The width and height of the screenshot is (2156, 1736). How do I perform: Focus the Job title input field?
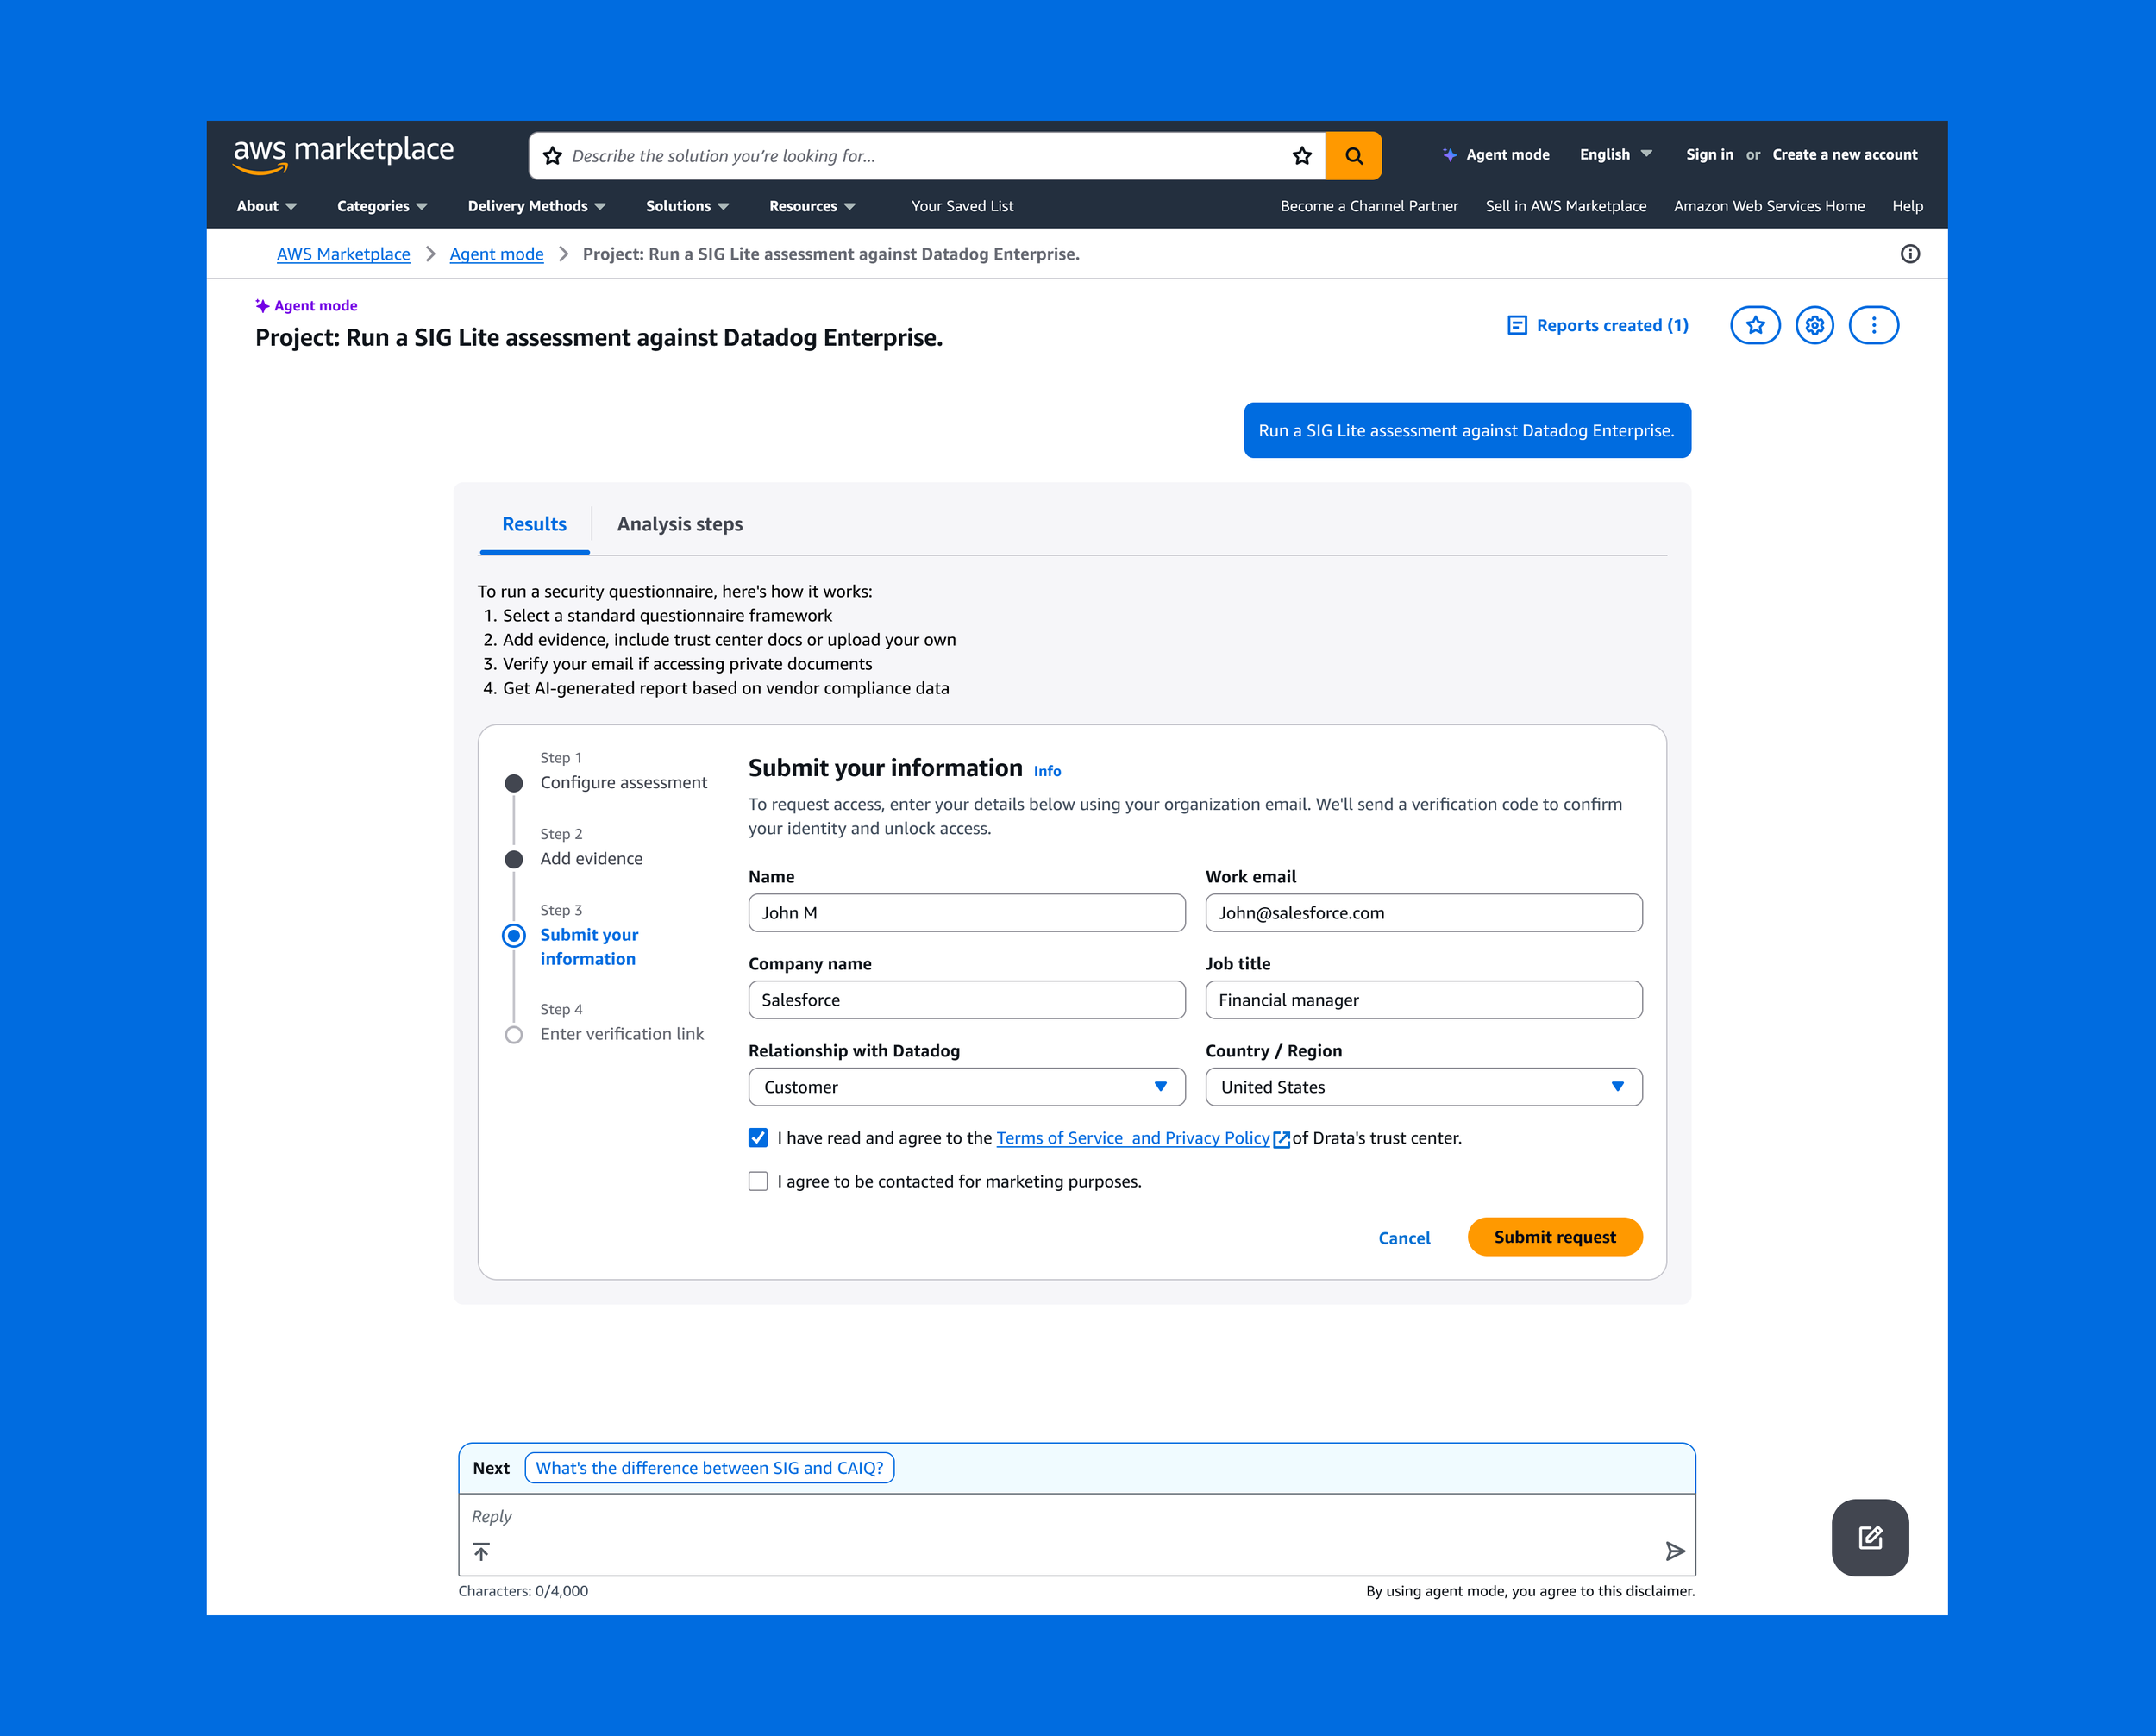click(x=1423, y=1000)
